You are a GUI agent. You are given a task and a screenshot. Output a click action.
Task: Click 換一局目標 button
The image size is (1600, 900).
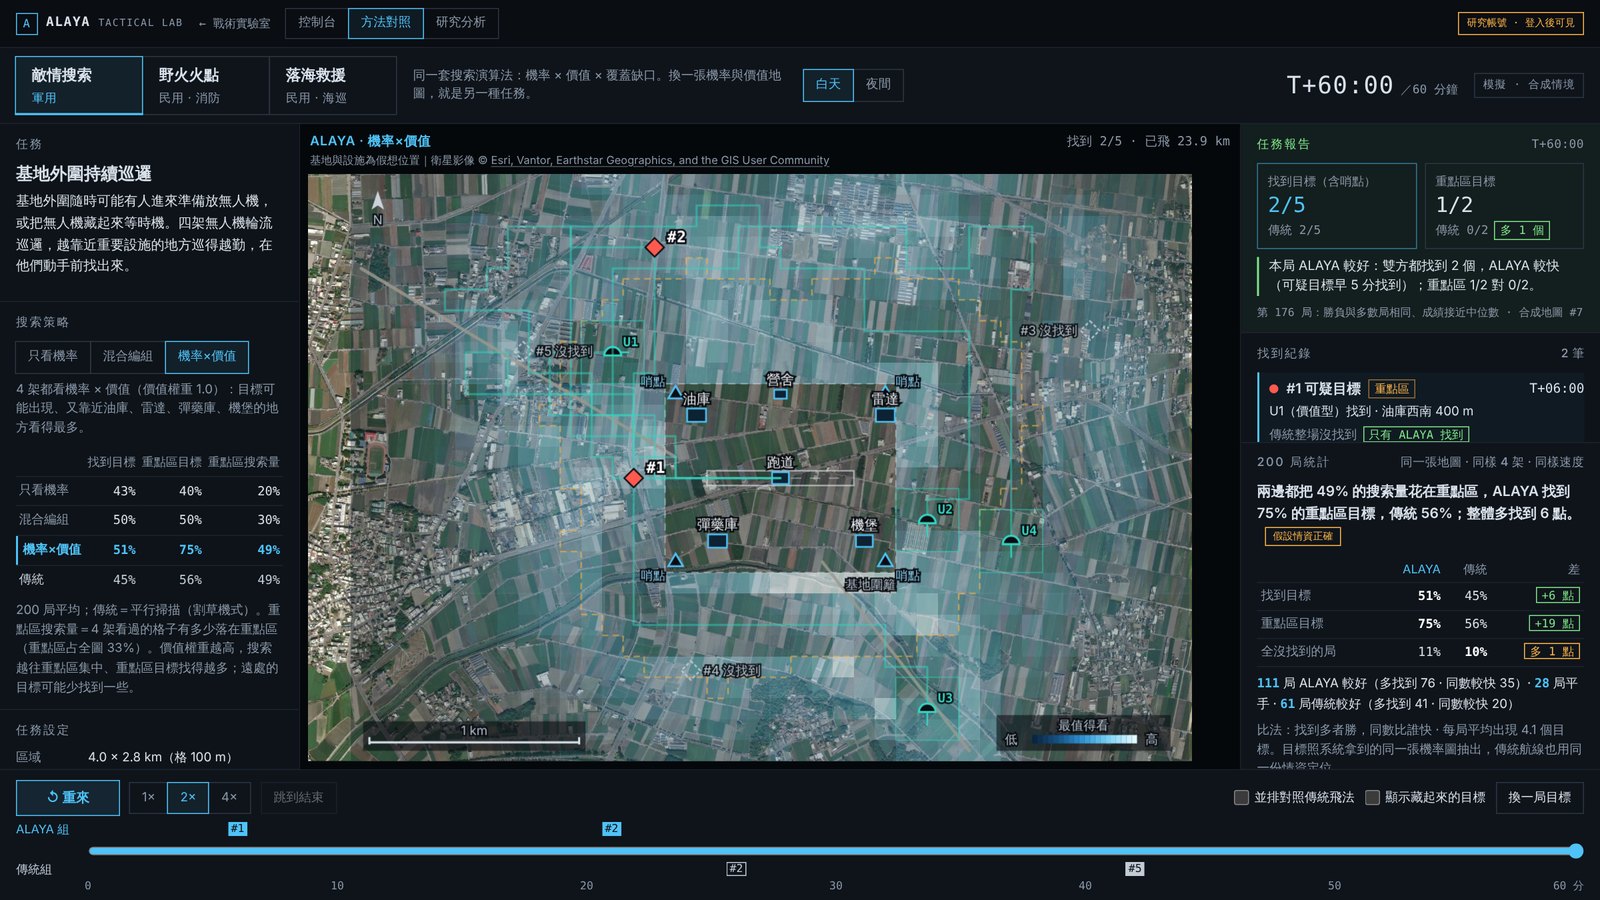tap(1539, 798)
